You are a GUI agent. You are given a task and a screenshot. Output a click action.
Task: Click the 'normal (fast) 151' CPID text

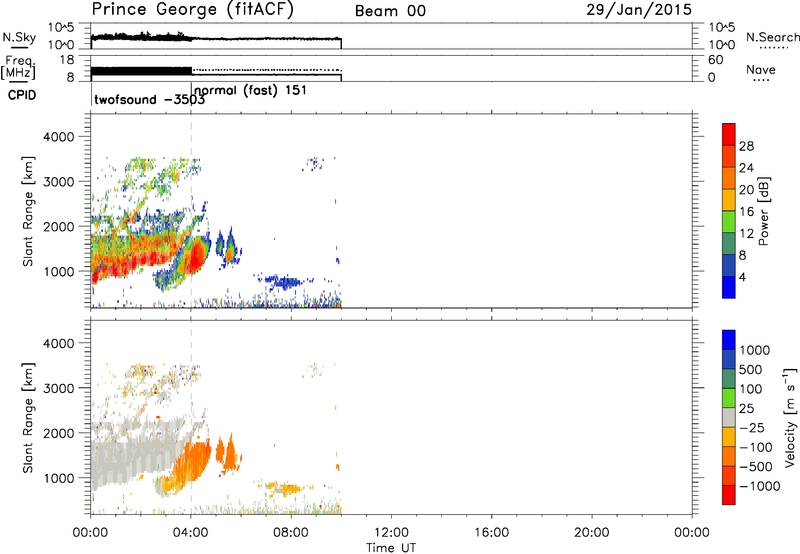point(251,91)
